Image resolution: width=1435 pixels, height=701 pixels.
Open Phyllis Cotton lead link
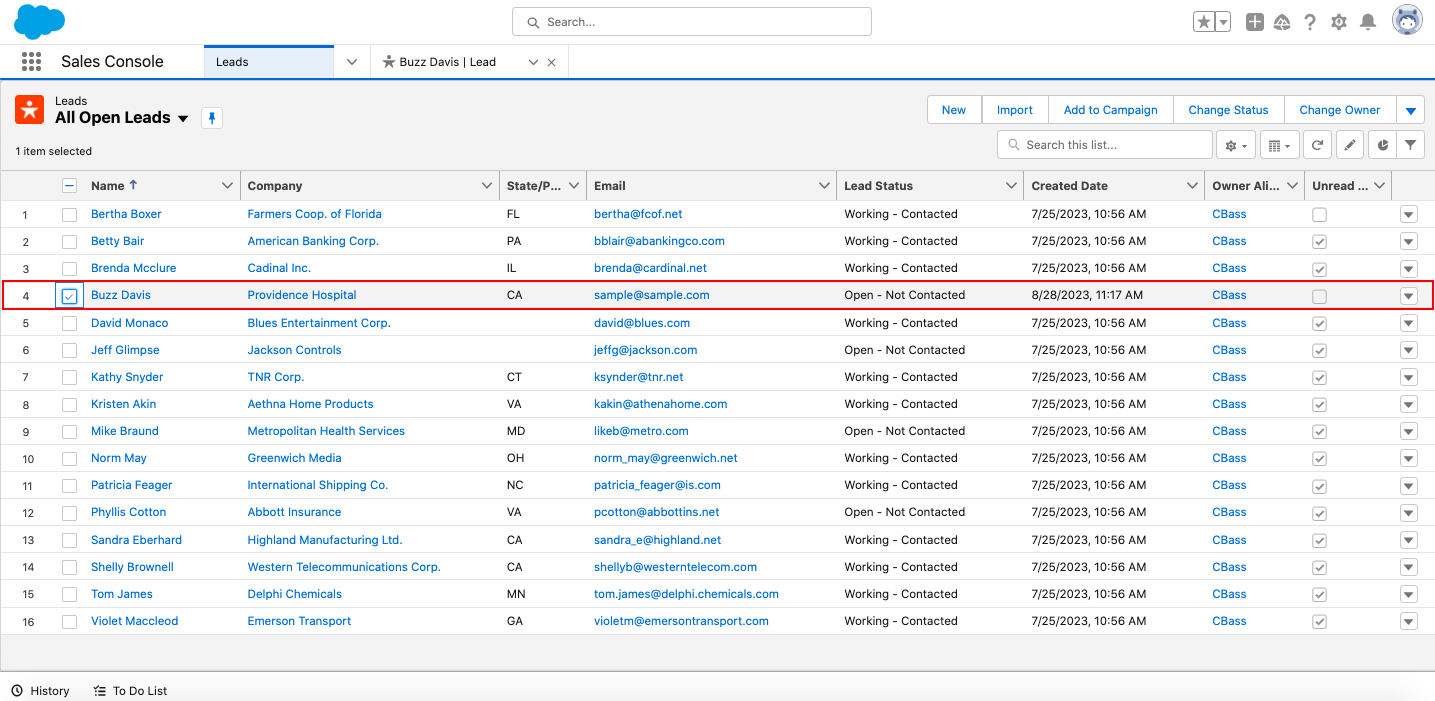(x=129, y=512)
